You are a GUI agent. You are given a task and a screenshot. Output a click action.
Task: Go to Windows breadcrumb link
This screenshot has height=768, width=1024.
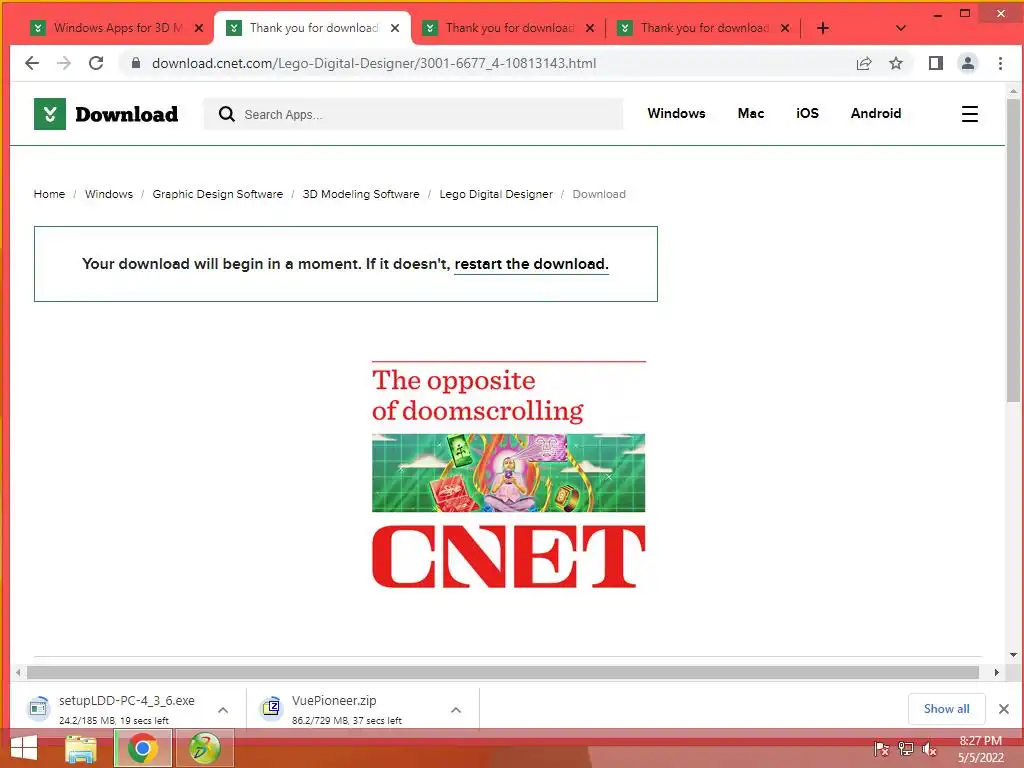[x=108, y=194]
